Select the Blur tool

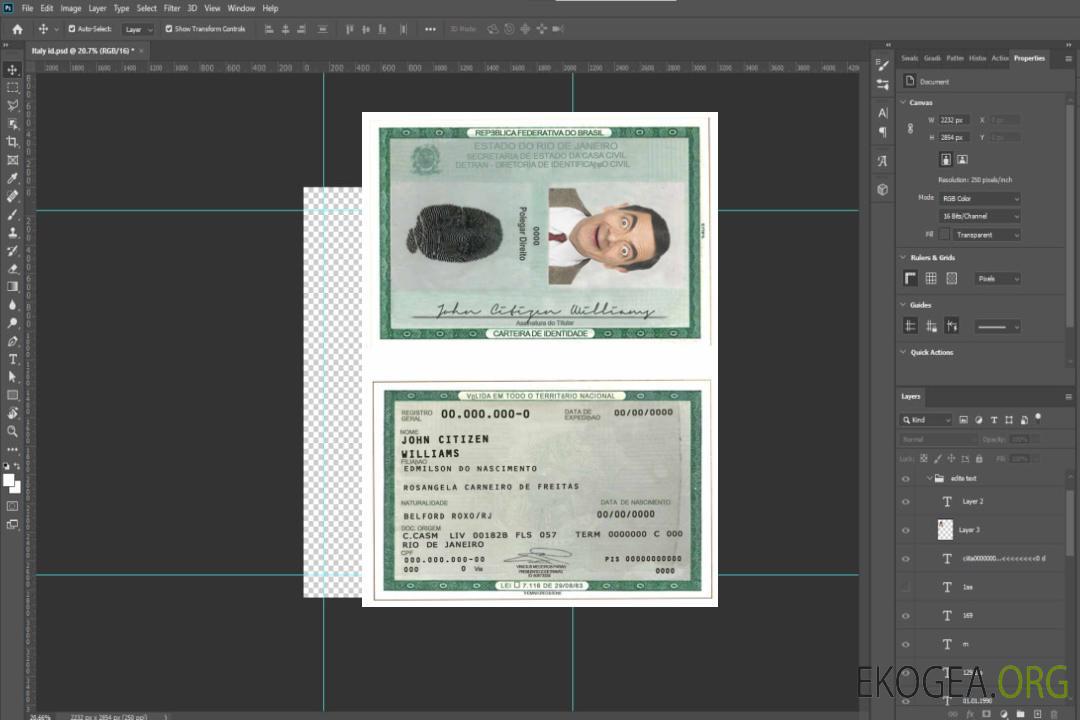tap(12, 305)
